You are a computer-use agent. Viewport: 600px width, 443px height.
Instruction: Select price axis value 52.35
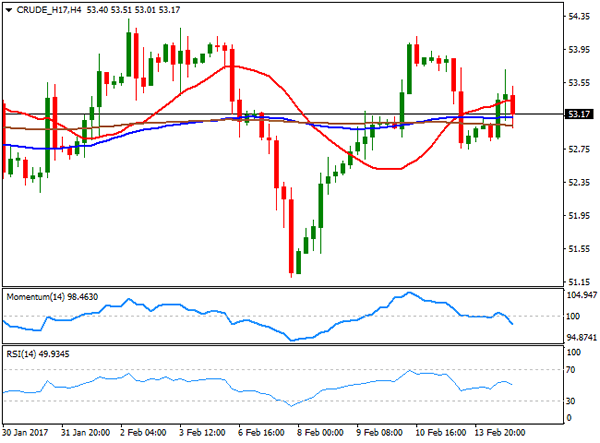579,182
